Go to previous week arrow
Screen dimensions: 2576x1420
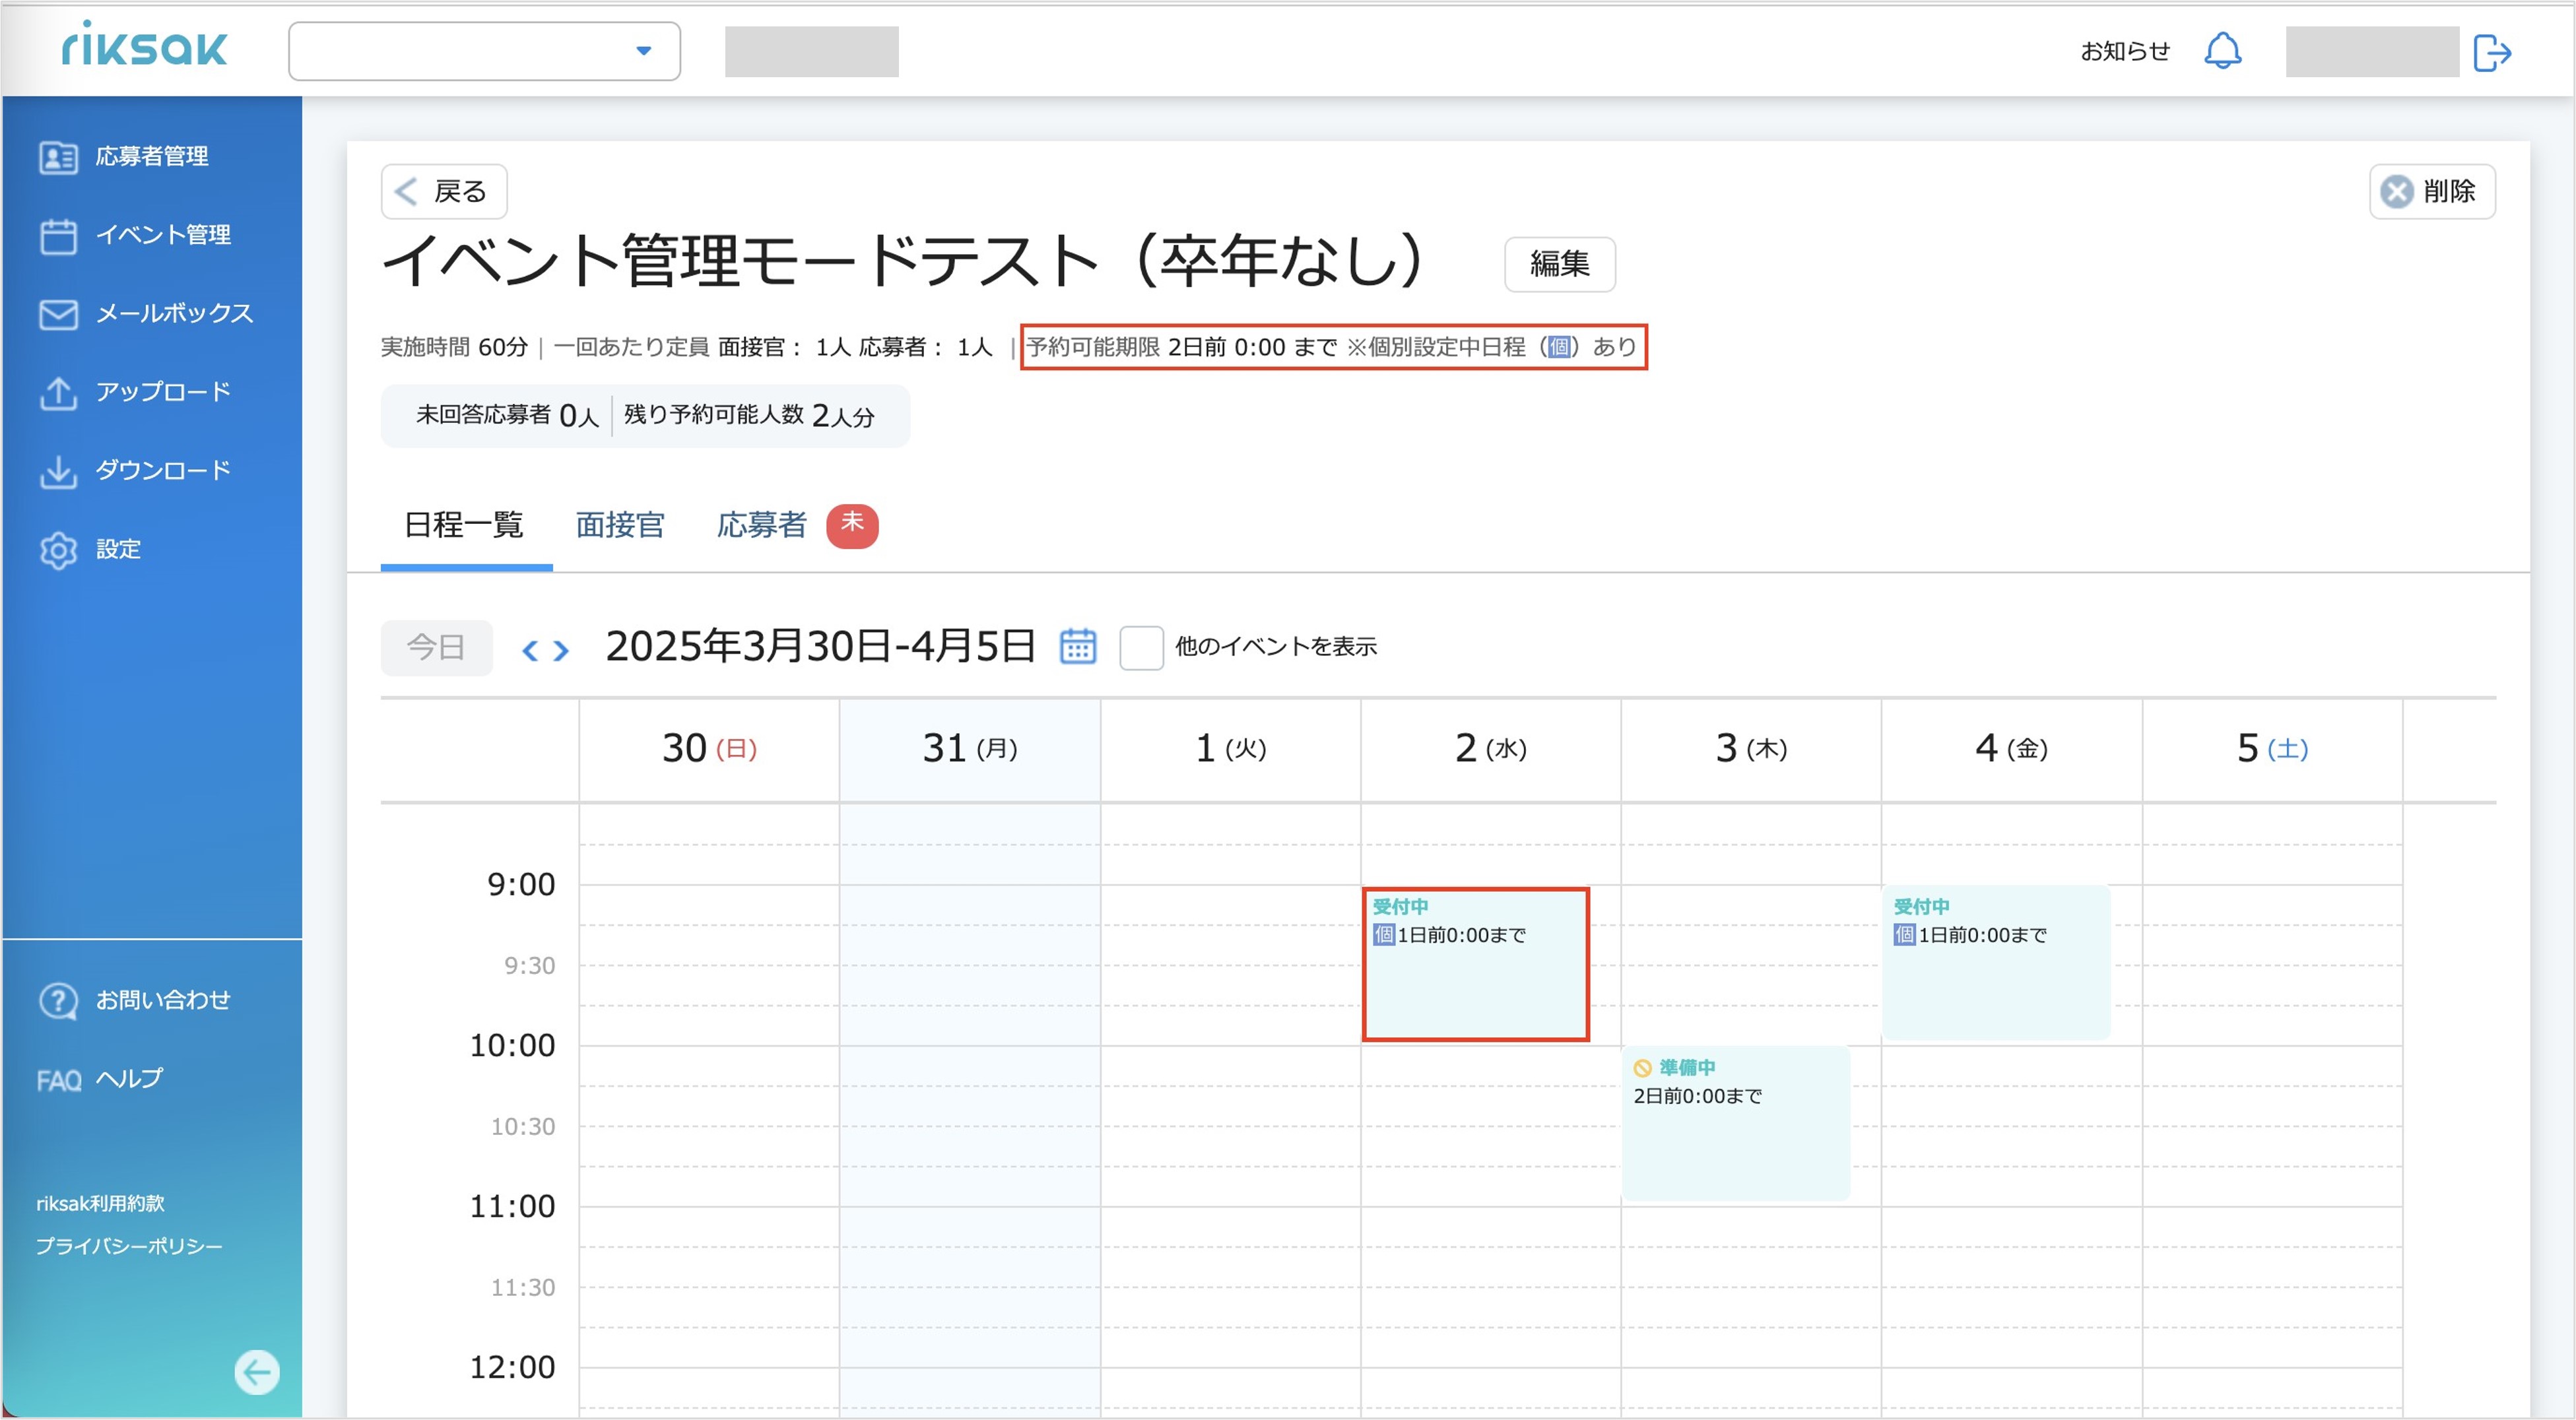(530, 651)
